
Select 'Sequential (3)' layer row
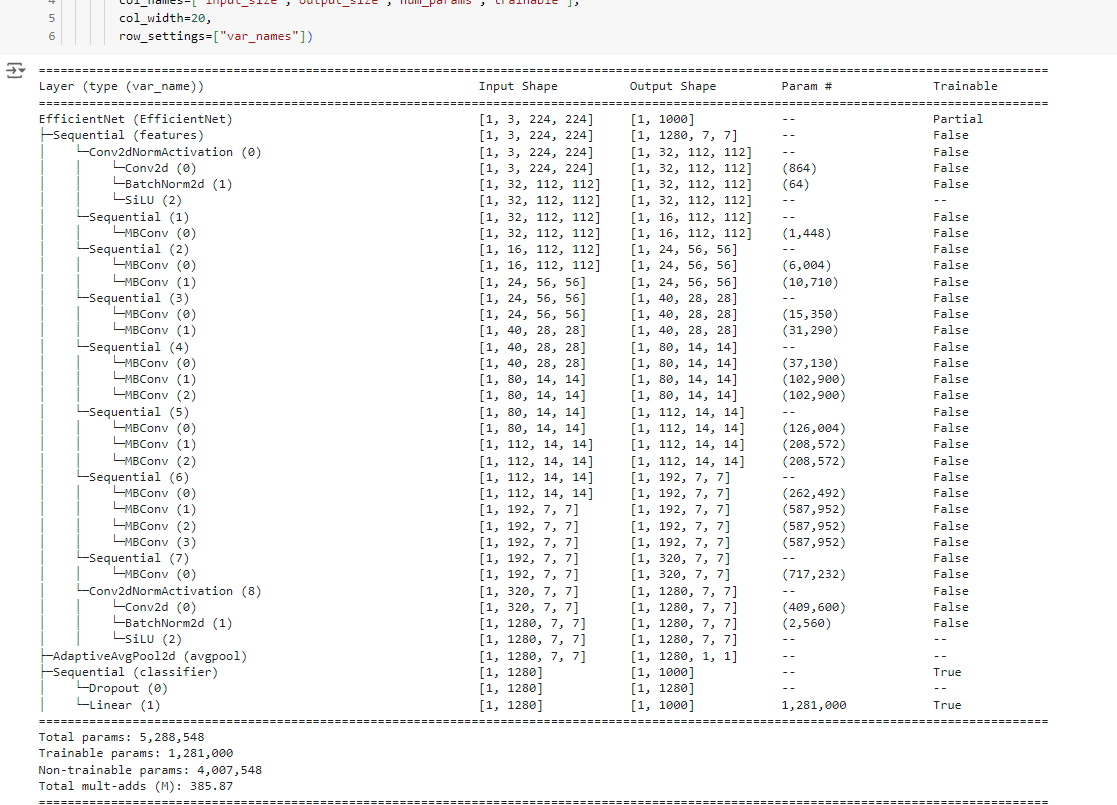point(139,298)
